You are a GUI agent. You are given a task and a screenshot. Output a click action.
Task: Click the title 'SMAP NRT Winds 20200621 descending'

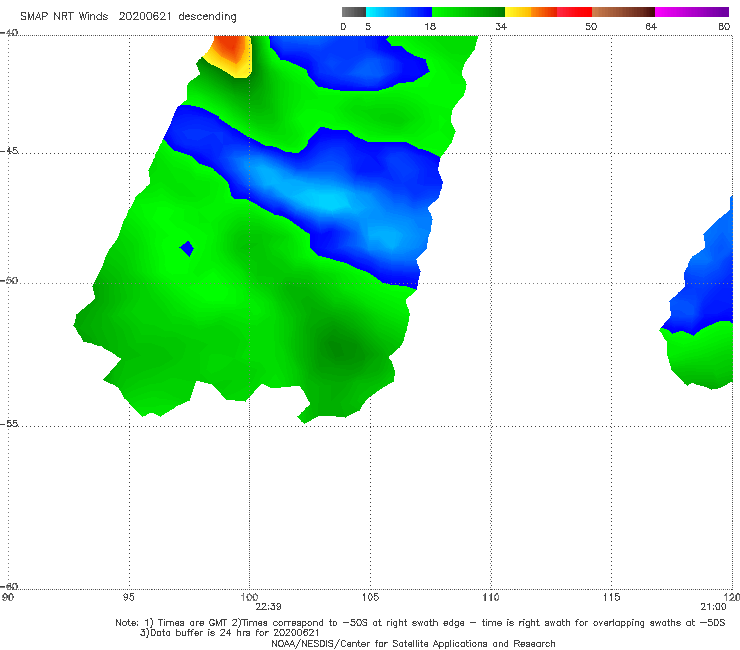[x=128, y=16]
